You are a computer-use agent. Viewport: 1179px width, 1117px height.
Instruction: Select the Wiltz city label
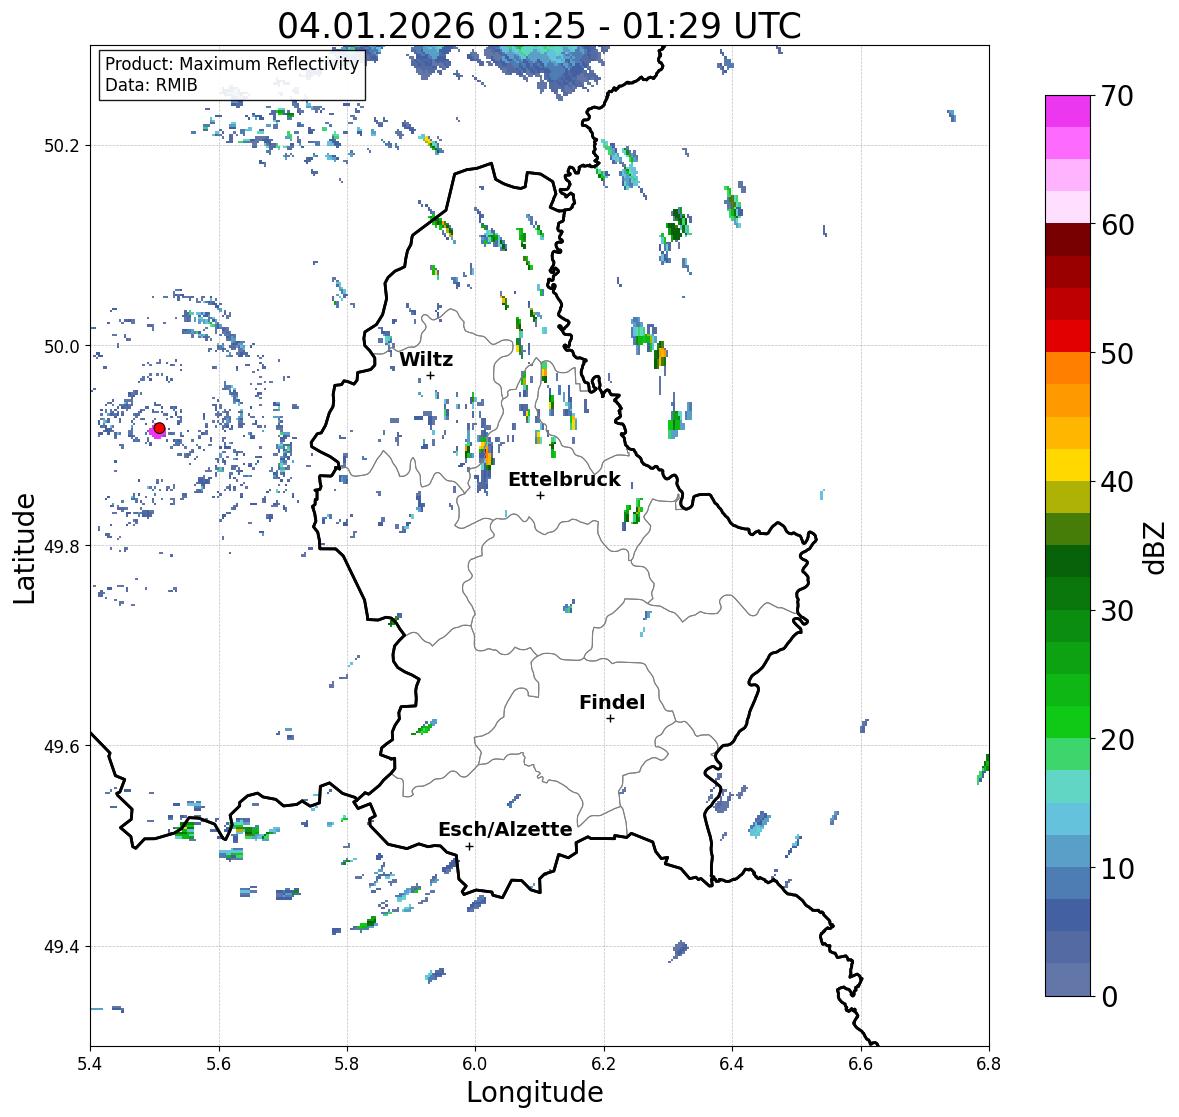[426, 359]
